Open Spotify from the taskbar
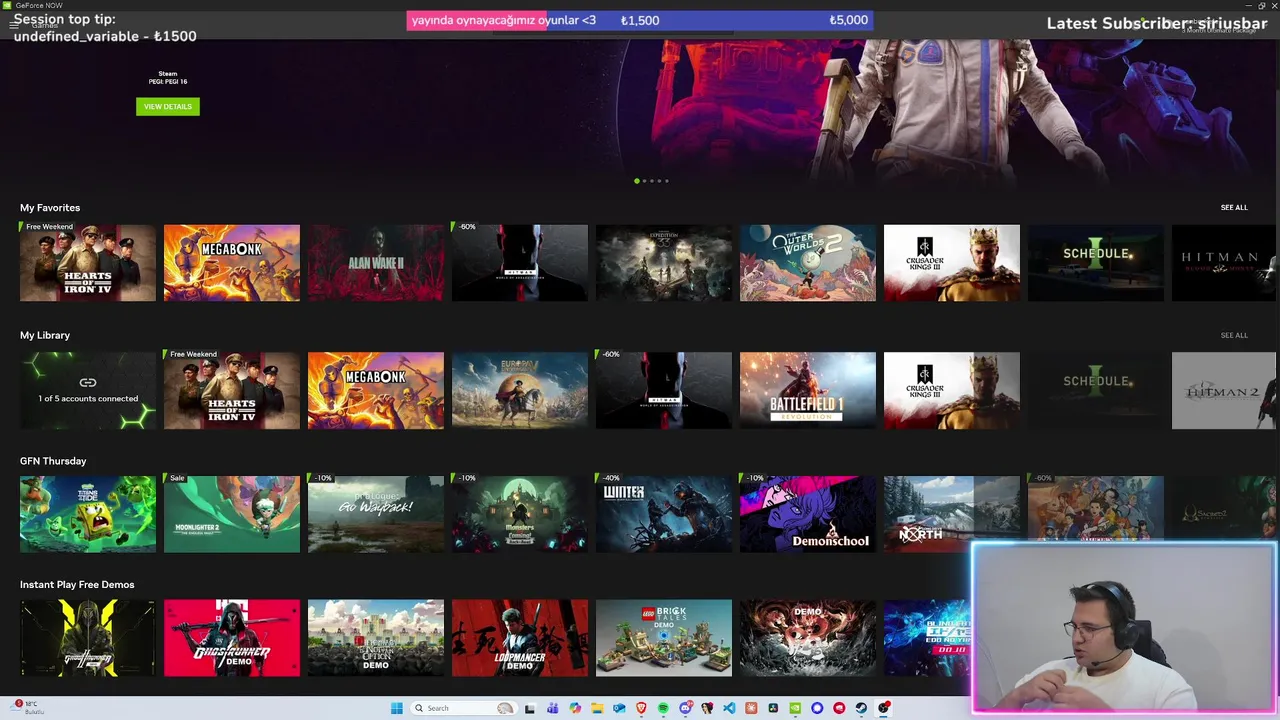The height and width of the screenshot is (720, 1280). tap(663, 708)
